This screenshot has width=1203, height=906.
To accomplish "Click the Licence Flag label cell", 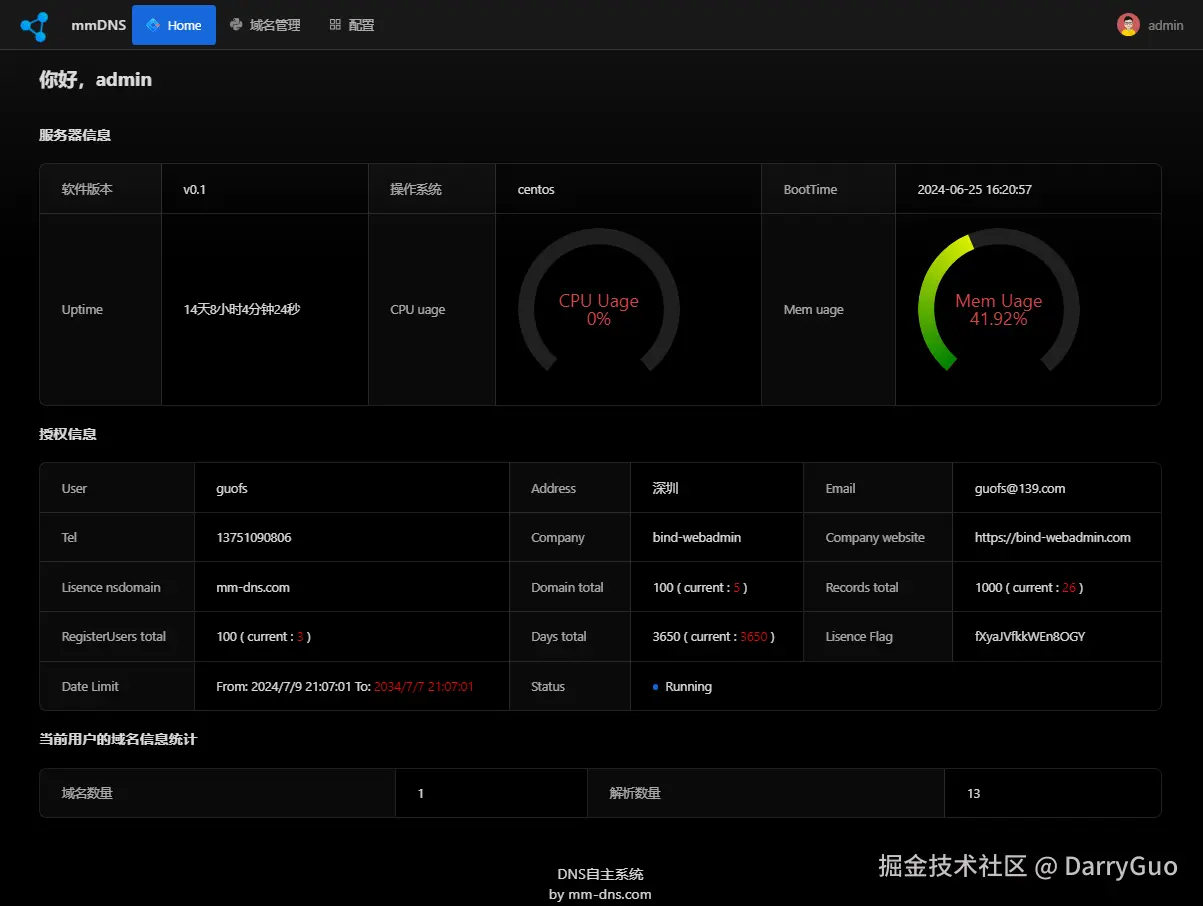I will tap(878, 636).
